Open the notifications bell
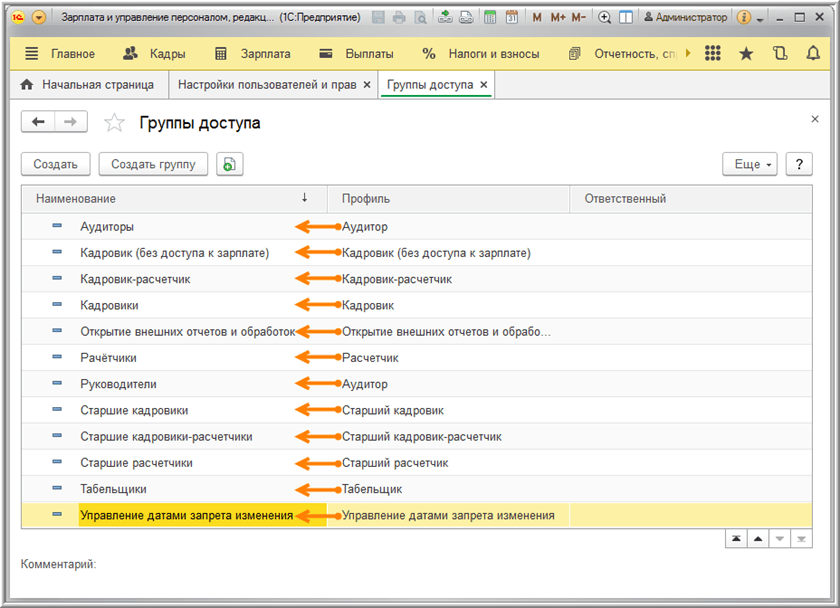The height and width of the screenshot is (608, 840). (812, 54)
